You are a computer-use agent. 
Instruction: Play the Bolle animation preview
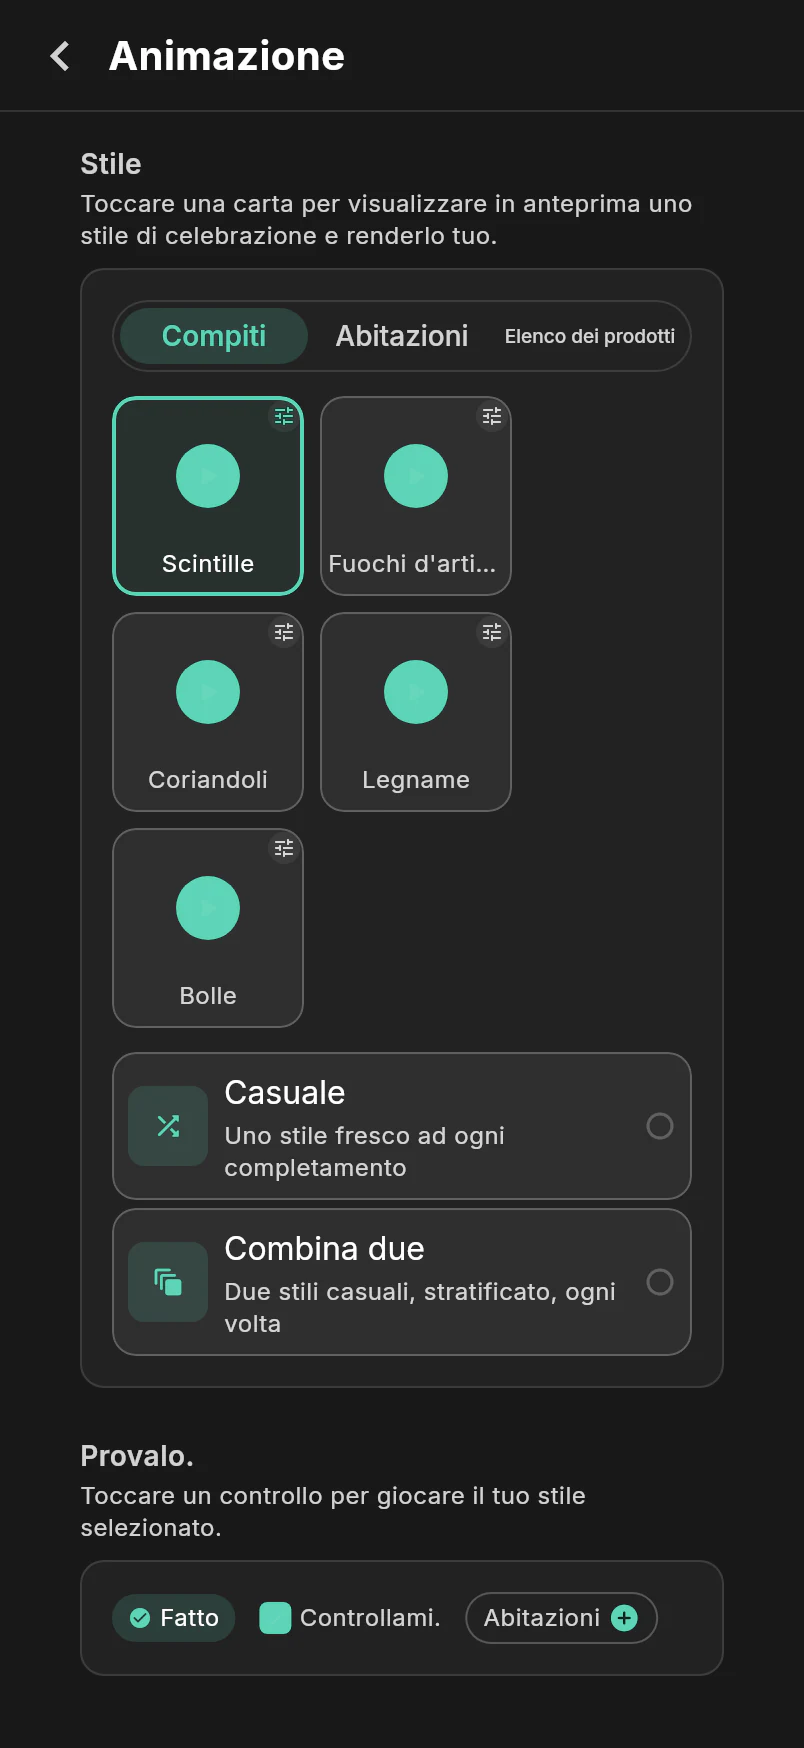(x=208, y=908)
